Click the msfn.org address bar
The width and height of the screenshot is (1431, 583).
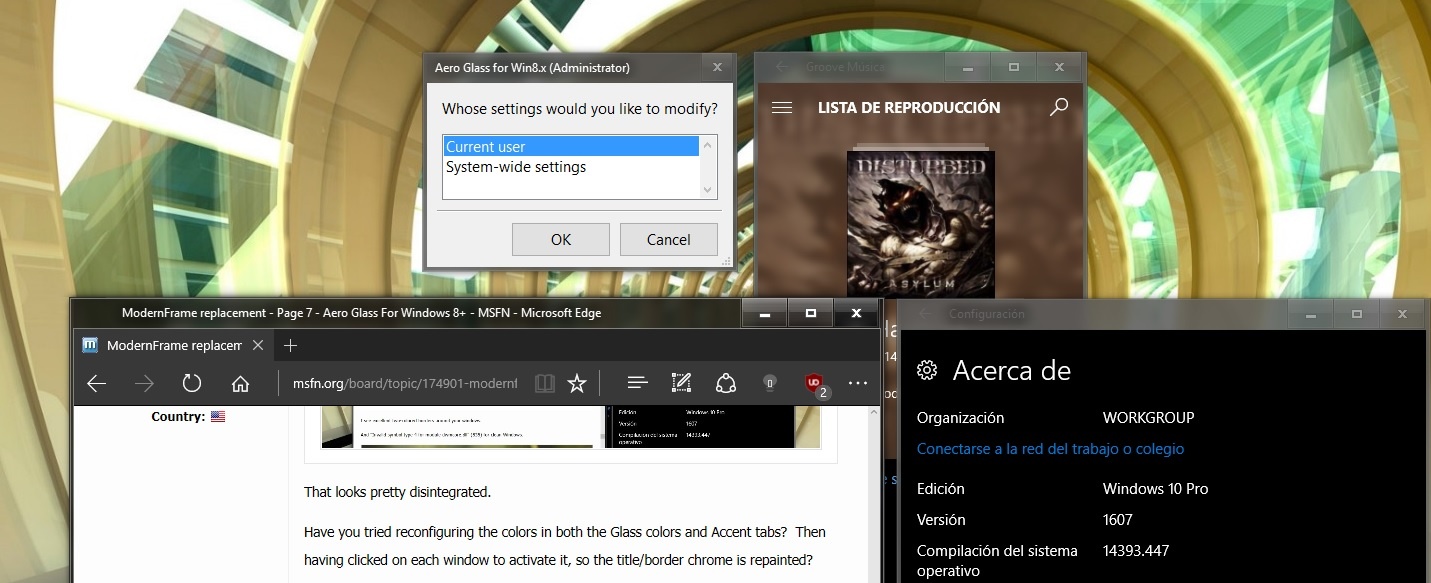tap(405, 383)
